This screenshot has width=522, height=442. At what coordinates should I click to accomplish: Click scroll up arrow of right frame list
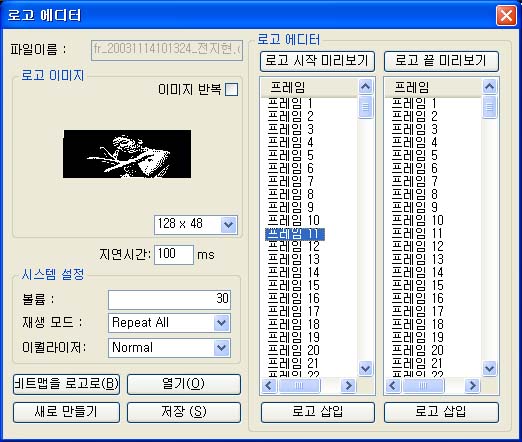click(x=489, y=87)
